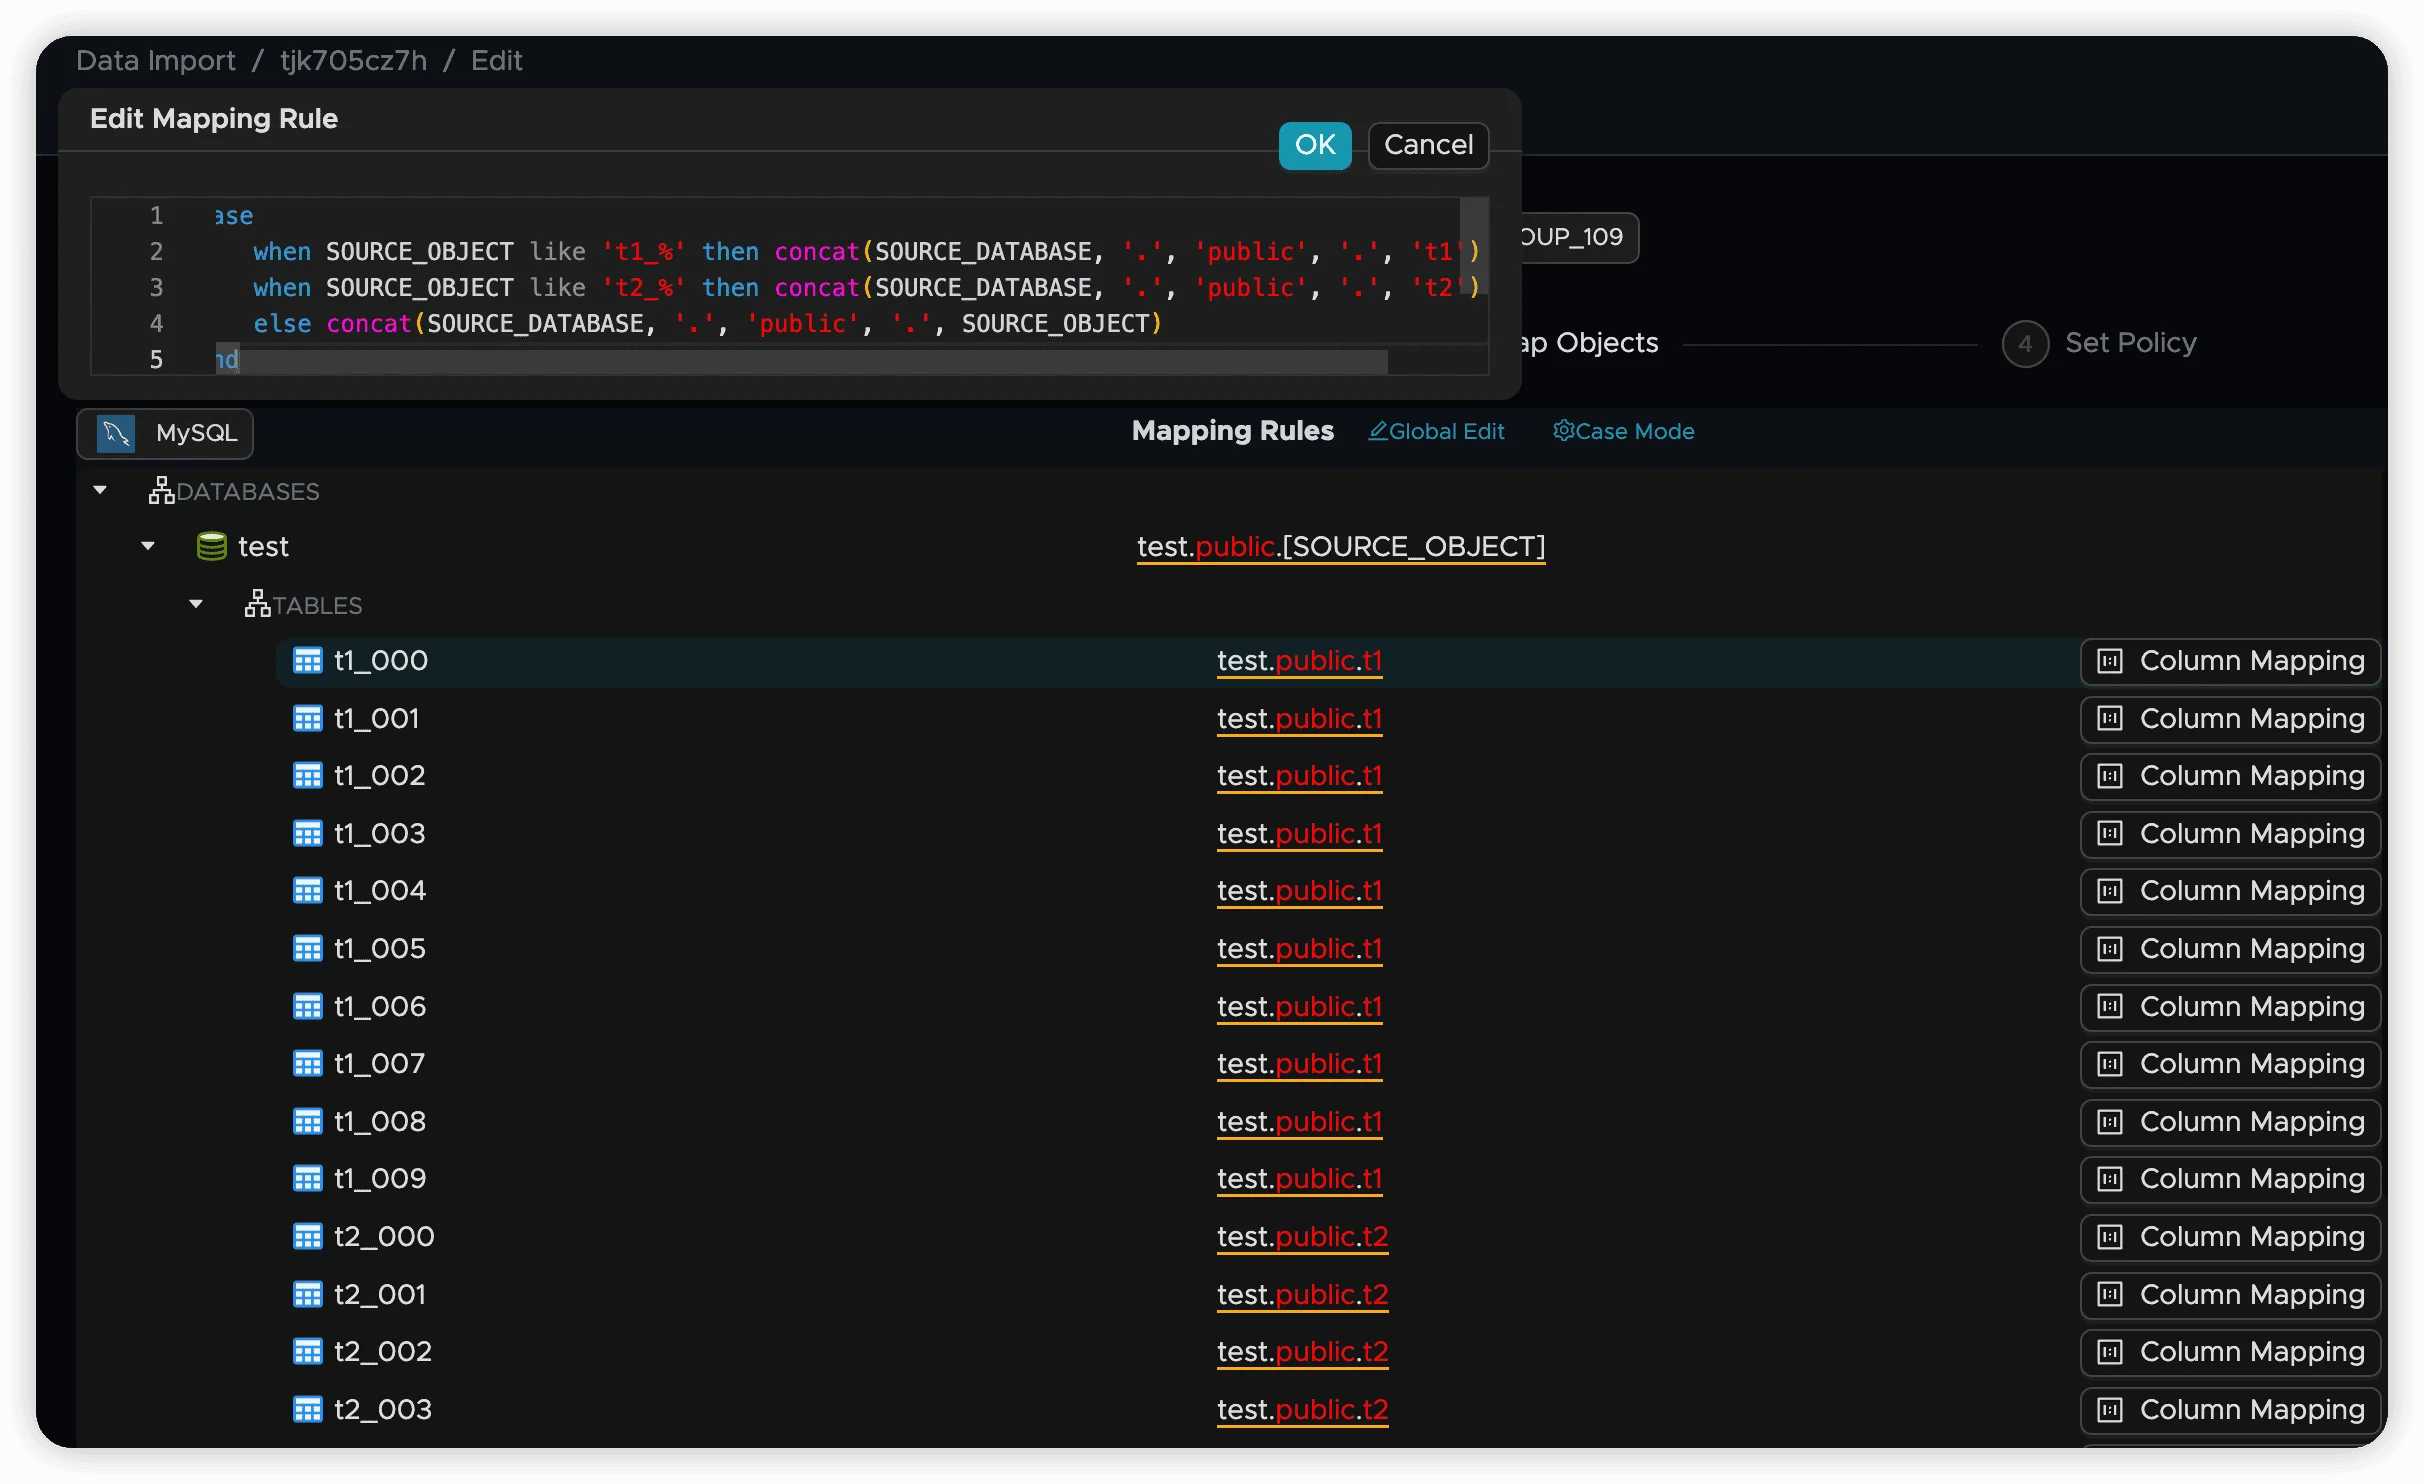
Task: Click the pencil icon beside Global Edit
Action: (1378, 431)
